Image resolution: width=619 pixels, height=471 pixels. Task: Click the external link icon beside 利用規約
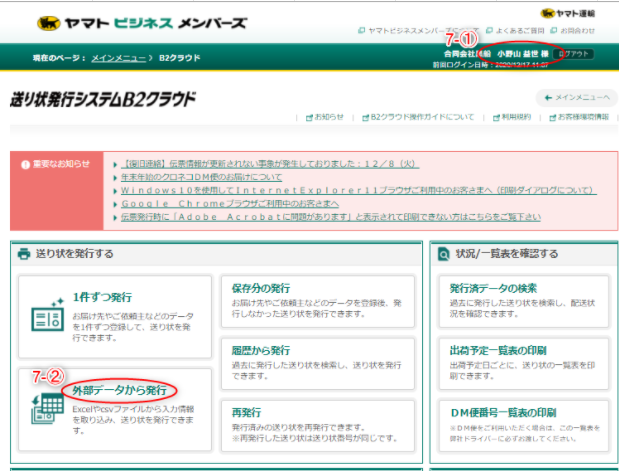496,118
